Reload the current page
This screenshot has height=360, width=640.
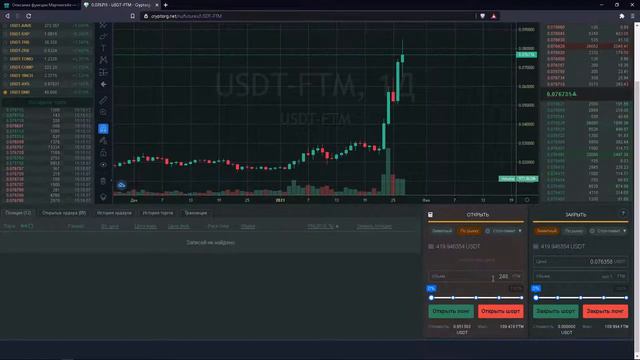click(x=29, y=16)
